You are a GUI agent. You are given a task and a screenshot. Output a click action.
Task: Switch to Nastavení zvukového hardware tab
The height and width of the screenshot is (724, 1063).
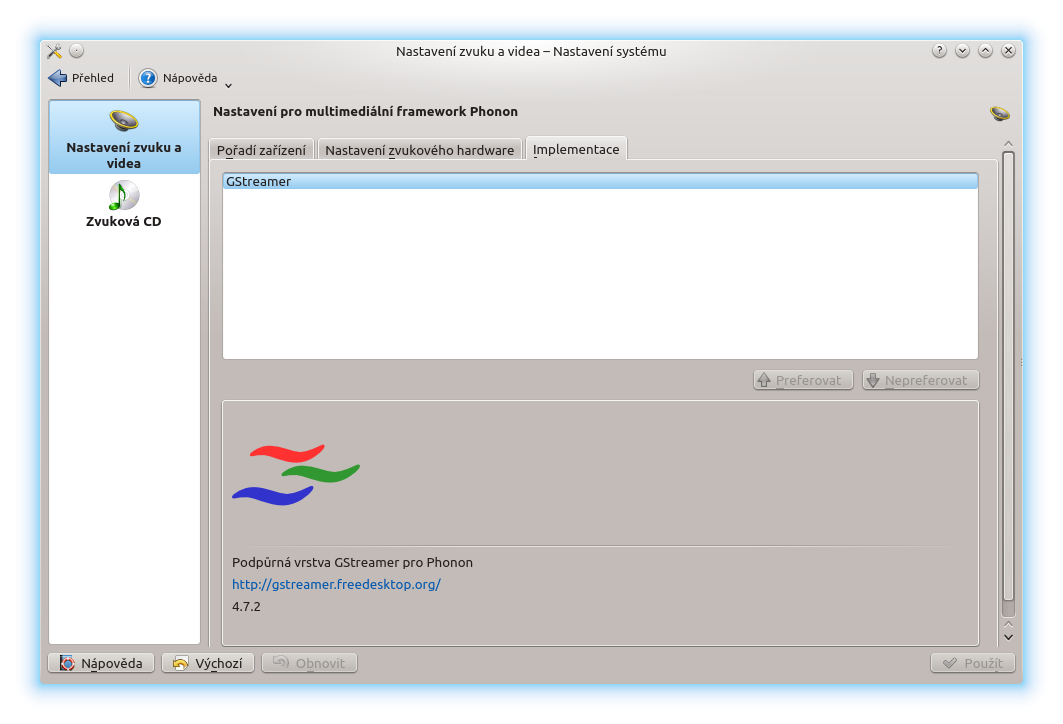click(x=420, y=150)
